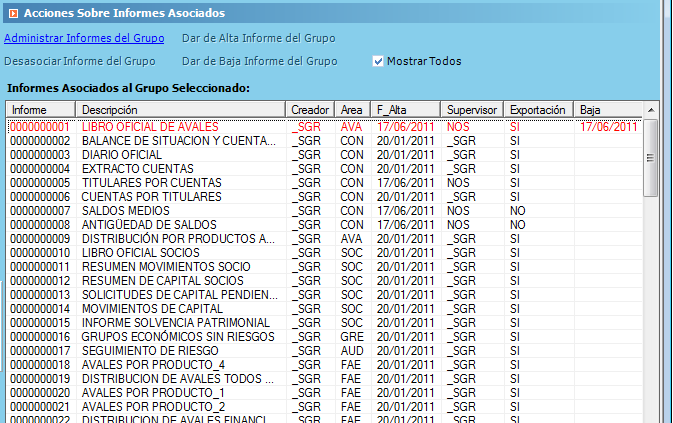Select DISTRIBUCIÓN POR PRODUCTOS A... row
Viewport: 673px width, 423px height.
[x=324, y=239]
